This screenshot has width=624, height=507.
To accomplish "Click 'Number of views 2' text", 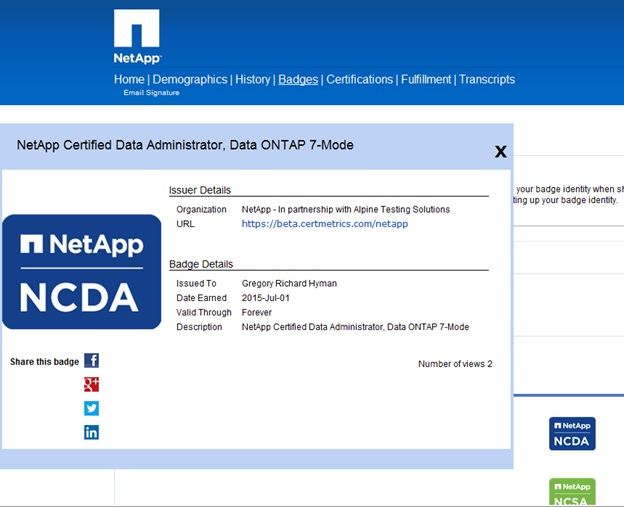I will pos(455,364).
